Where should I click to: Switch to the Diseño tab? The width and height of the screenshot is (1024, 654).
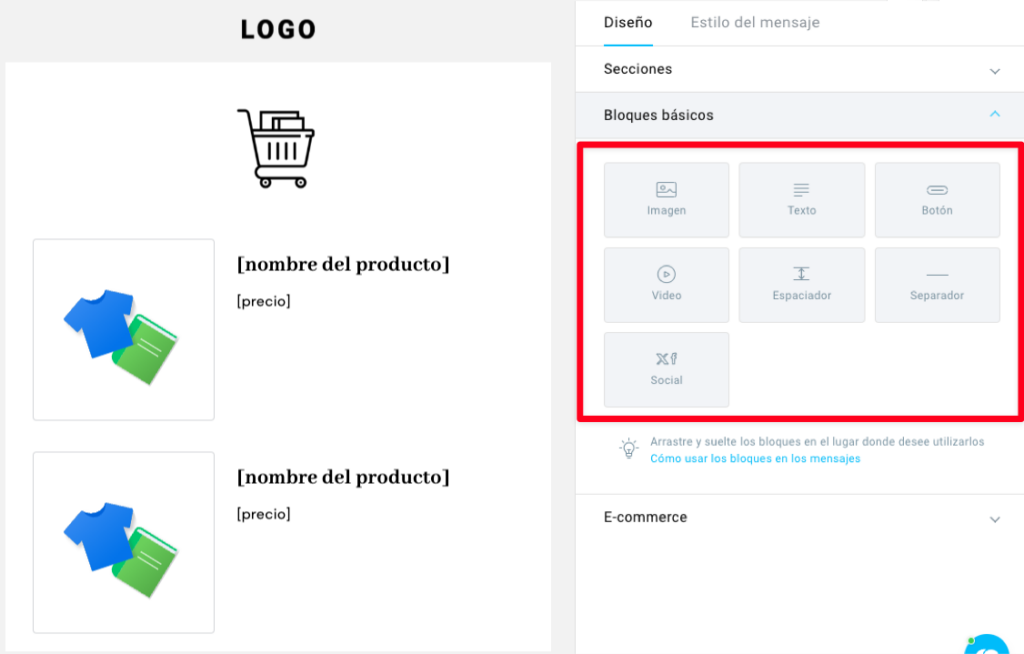click(628, 23)
